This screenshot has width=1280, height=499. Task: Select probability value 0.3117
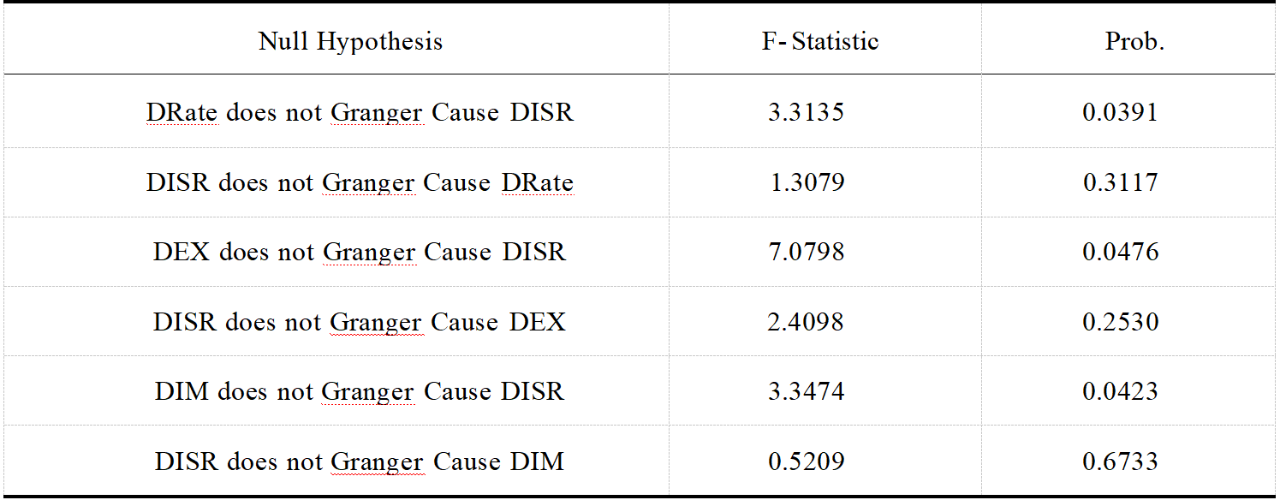coord(1120,182)
